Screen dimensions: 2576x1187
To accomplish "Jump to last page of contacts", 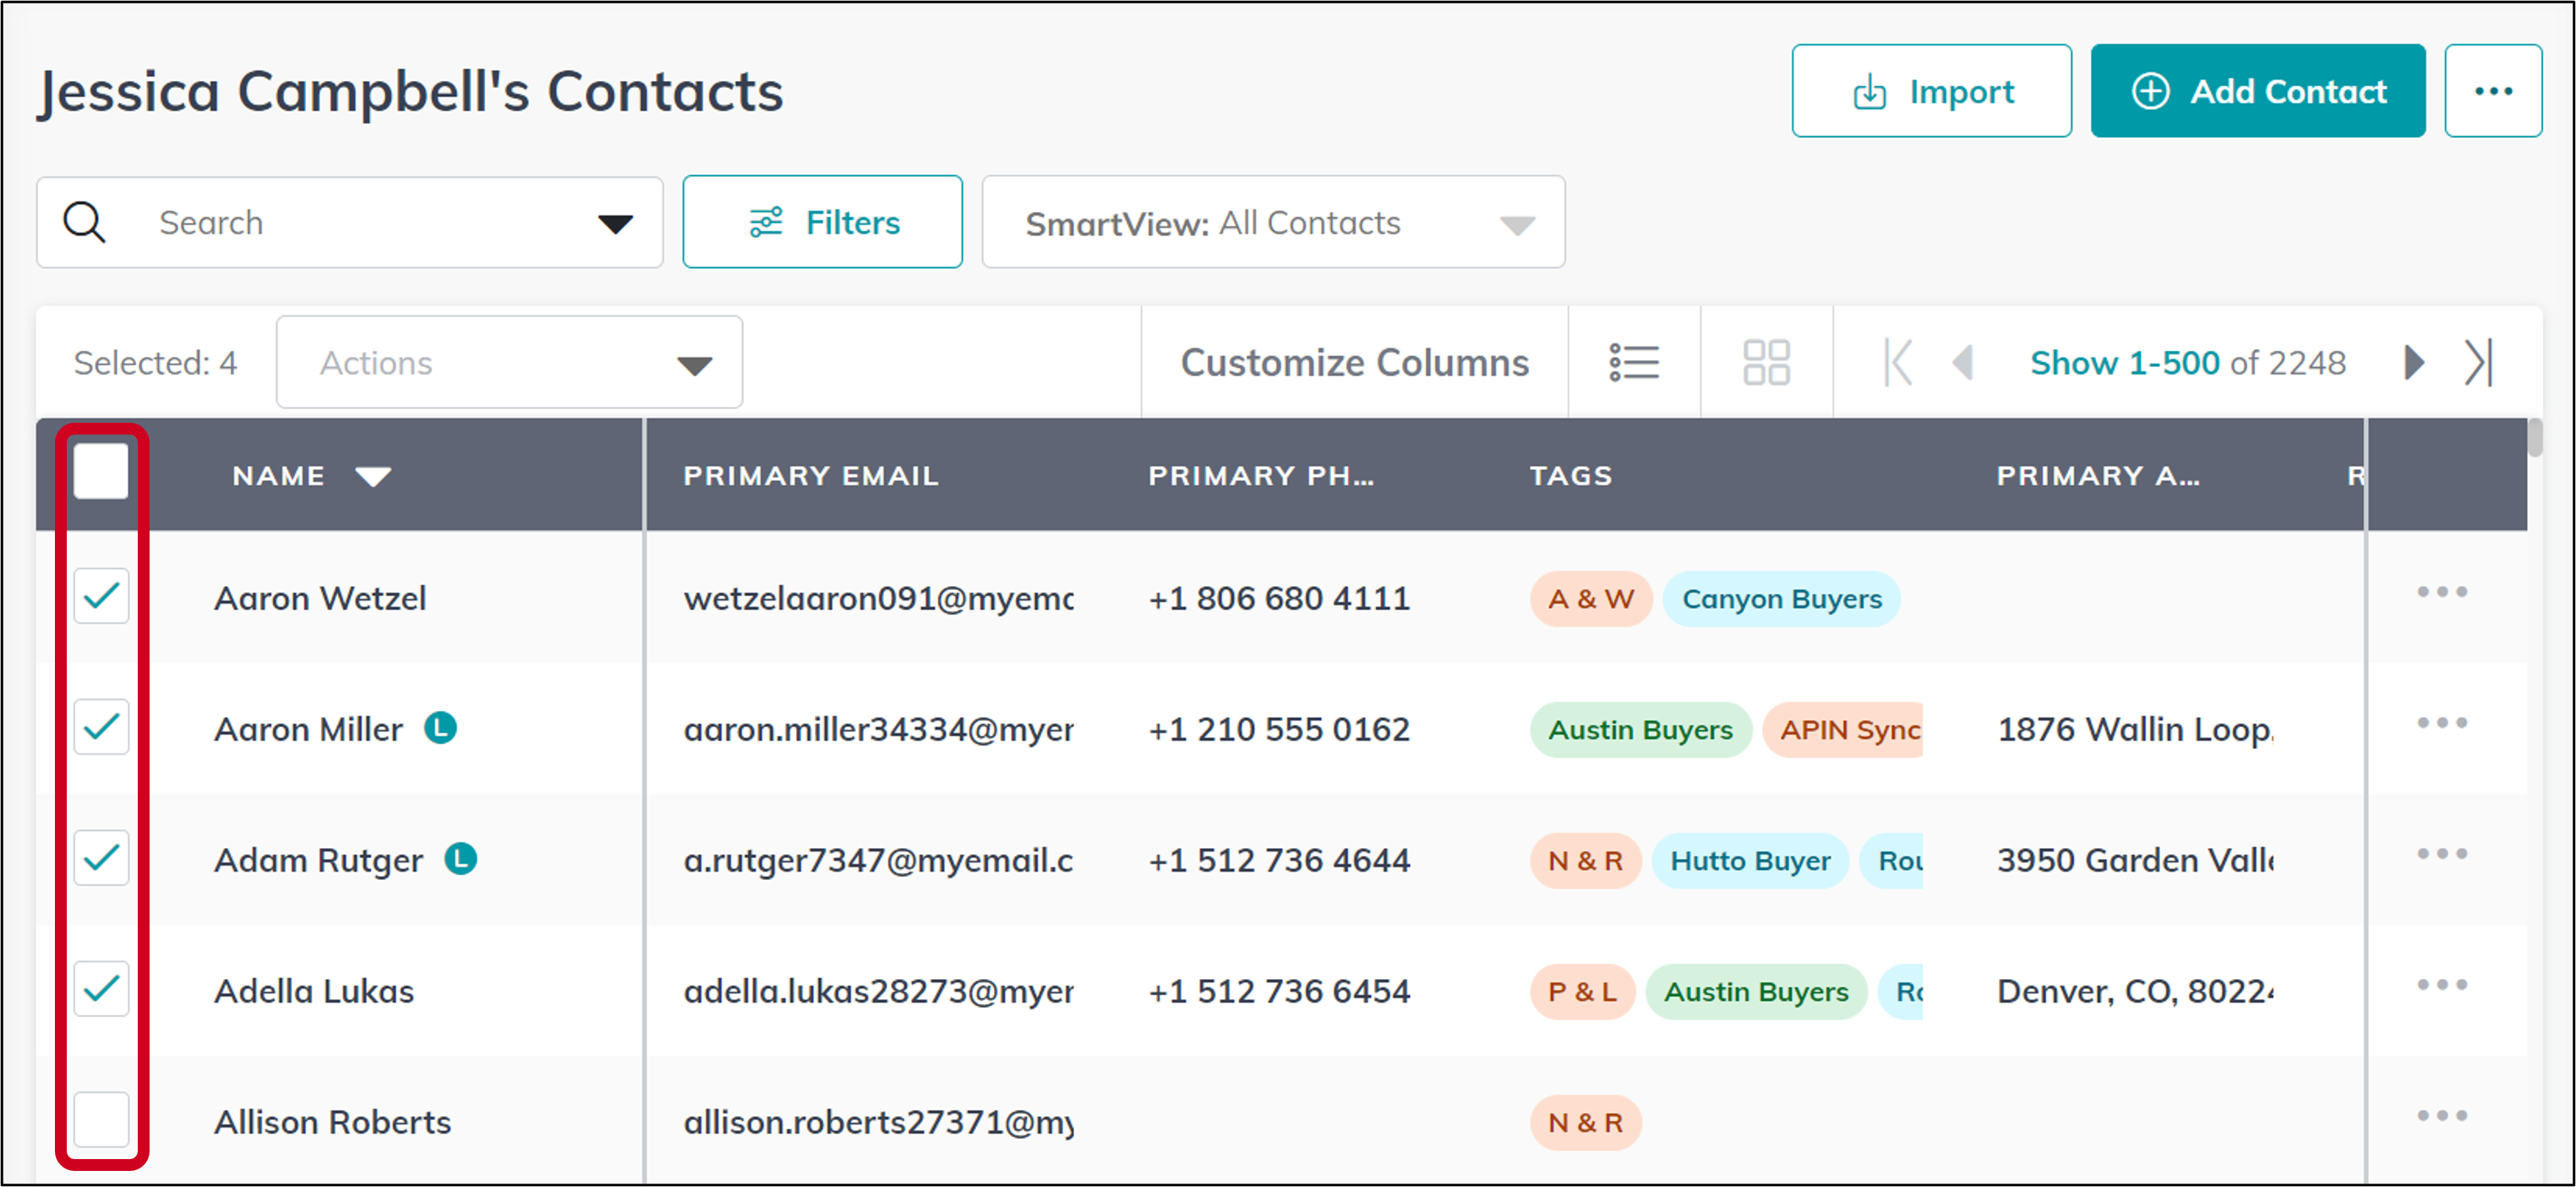I will click(2479, 362).
